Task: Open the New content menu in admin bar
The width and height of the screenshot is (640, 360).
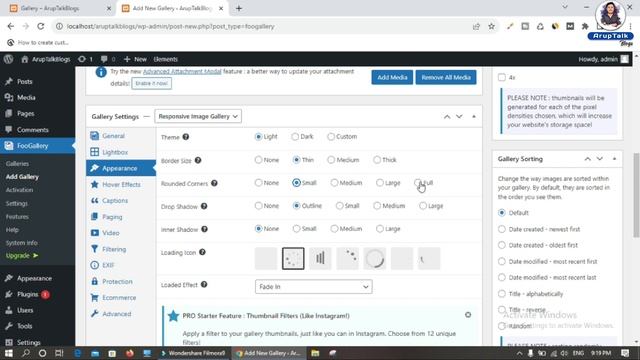Action: point(135,59)
